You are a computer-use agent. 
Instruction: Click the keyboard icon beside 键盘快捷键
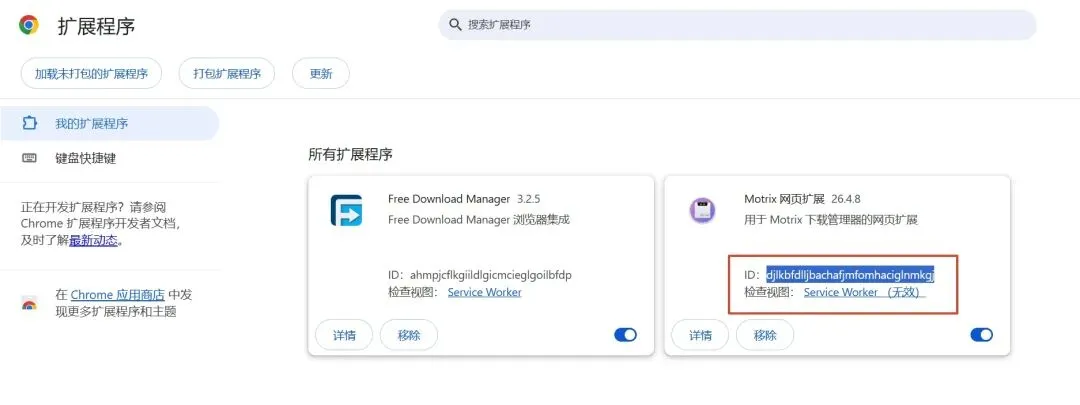click(x=29, y=158)
